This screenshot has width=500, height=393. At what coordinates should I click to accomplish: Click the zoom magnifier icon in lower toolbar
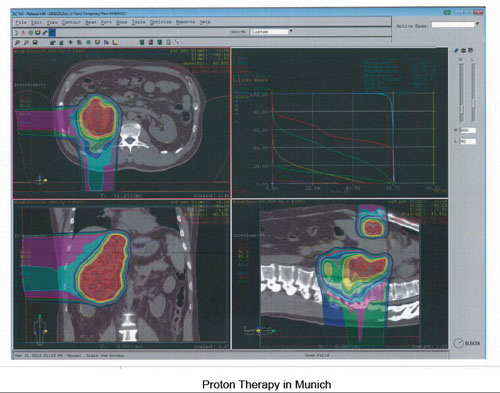[x=17, y=43]
